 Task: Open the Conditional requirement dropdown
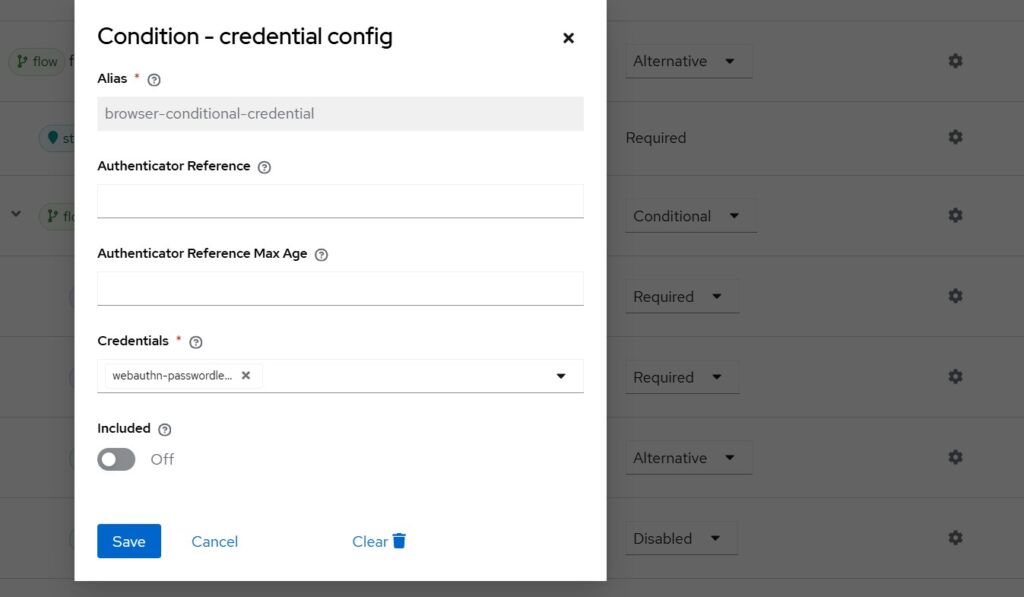coord(690,216)
